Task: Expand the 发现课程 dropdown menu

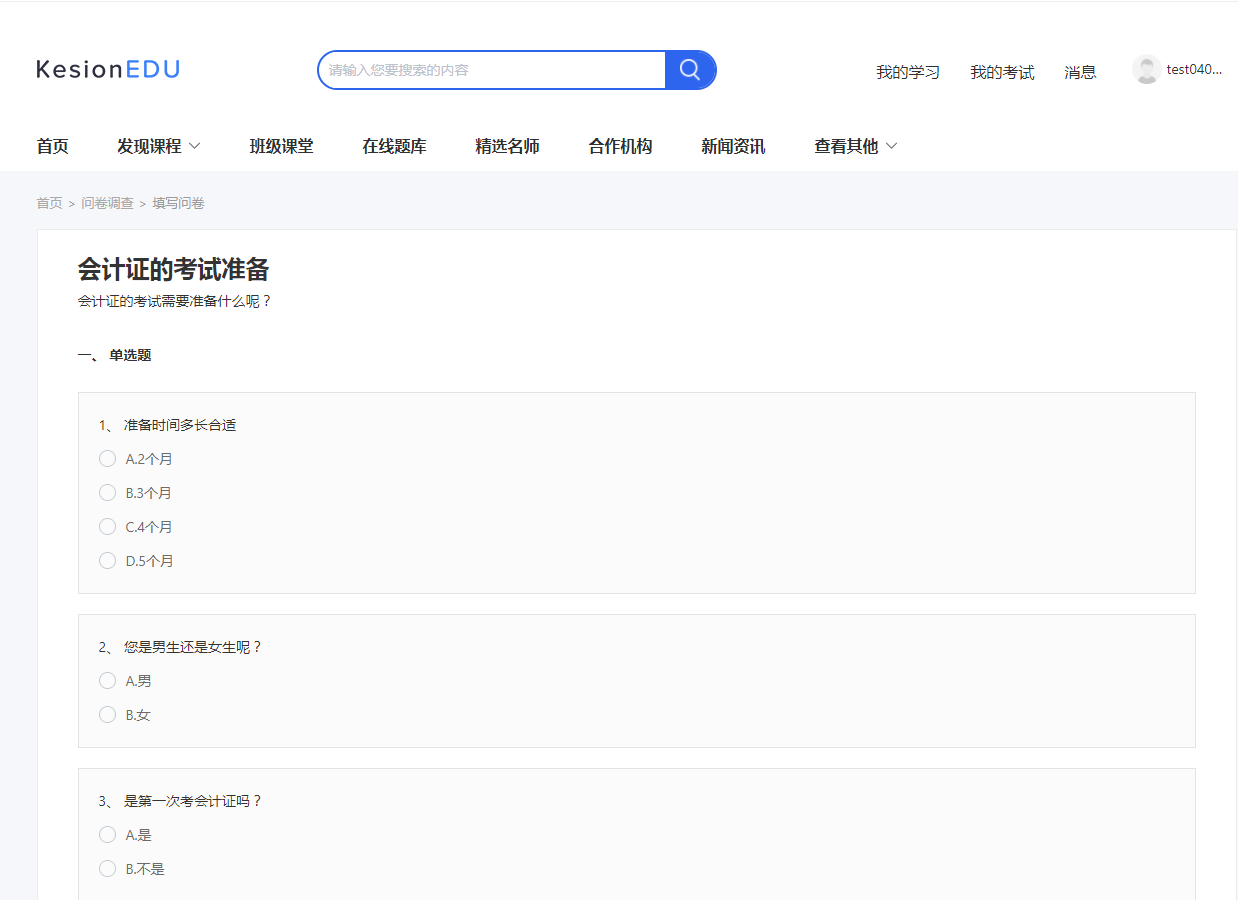Action: (x=158, y=146)
